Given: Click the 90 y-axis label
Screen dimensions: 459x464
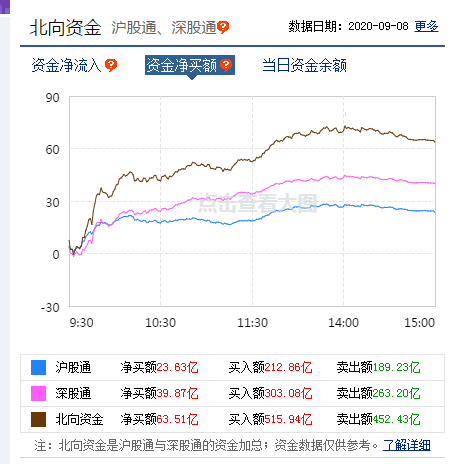Looking at the screenshot, I should (53, 98).
